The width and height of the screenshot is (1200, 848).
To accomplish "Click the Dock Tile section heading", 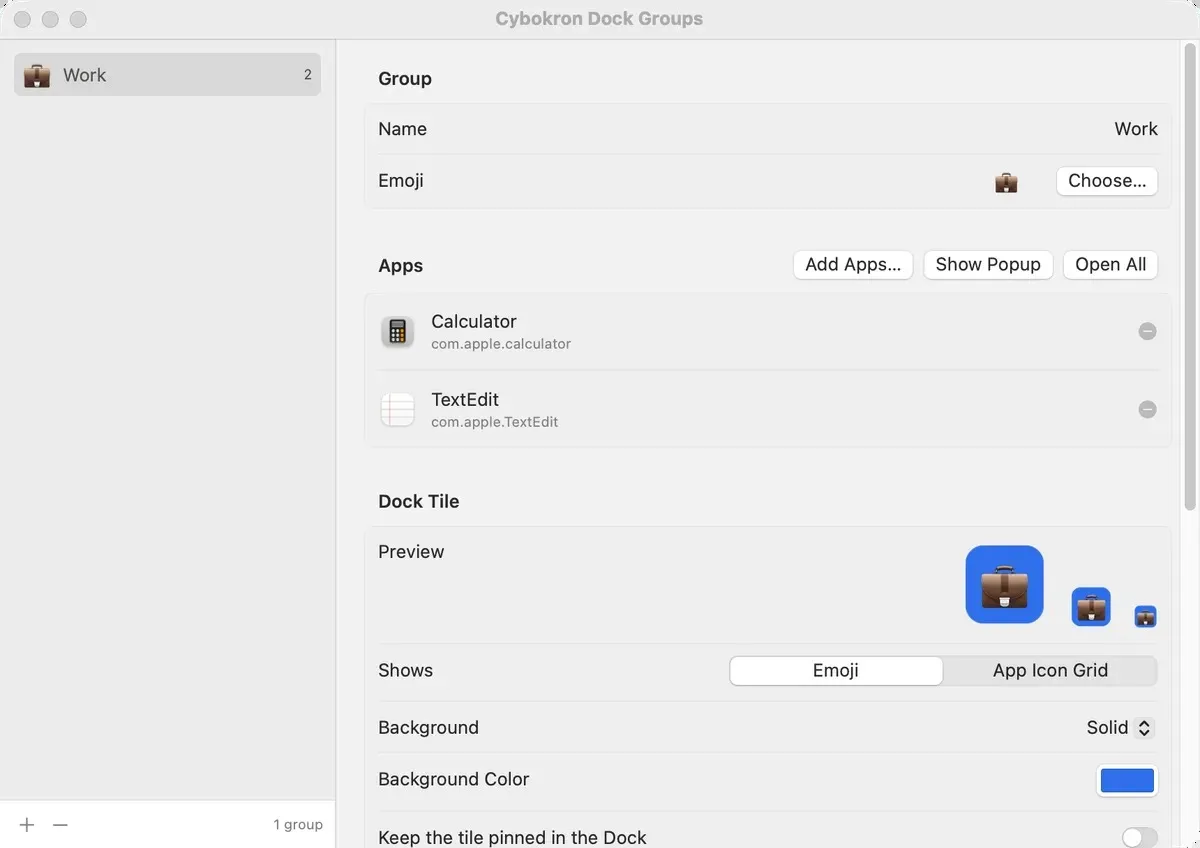I will 419,502.
